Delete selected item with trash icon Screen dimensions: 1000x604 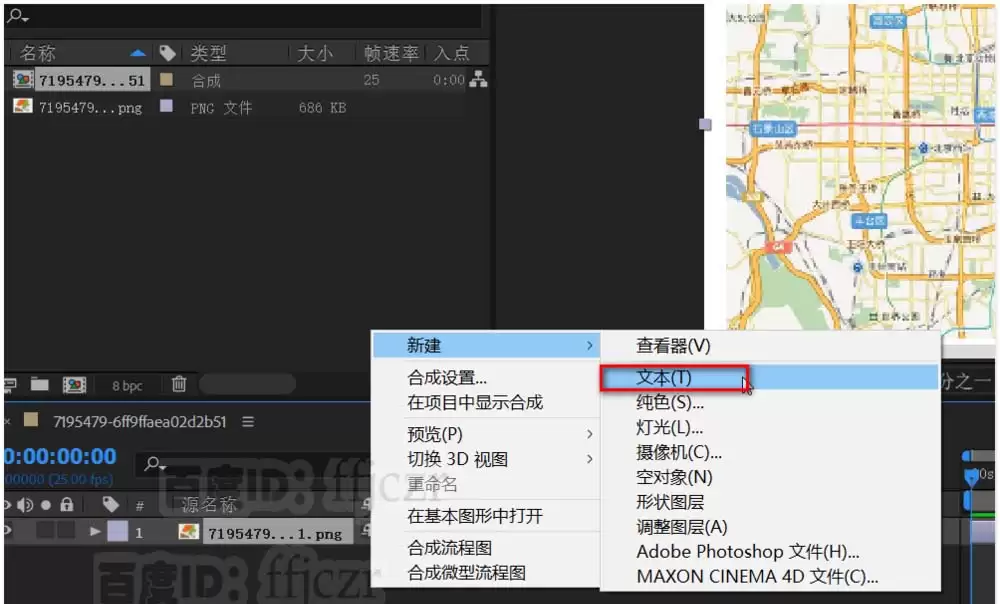pyautogui.click(x=179, y=384)
